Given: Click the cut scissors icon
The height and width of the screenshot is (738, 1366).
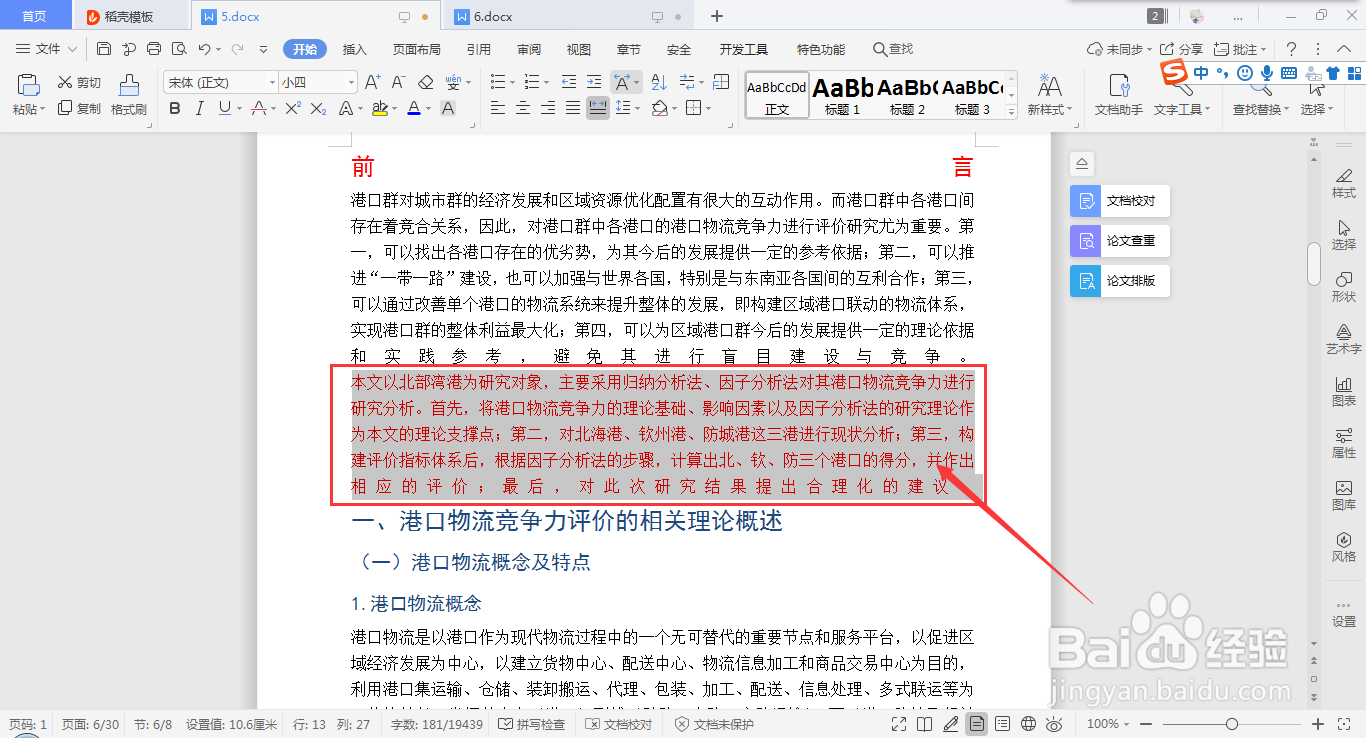Looking at the screenshot, I should click(x=64, y=82).
